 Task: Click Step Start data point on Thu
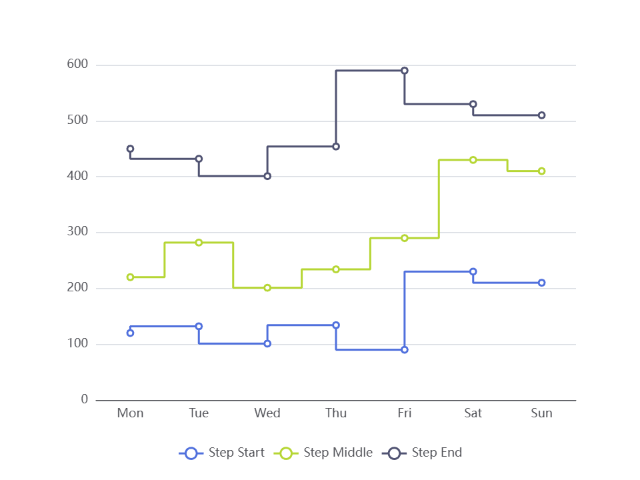tap(336, 325)
